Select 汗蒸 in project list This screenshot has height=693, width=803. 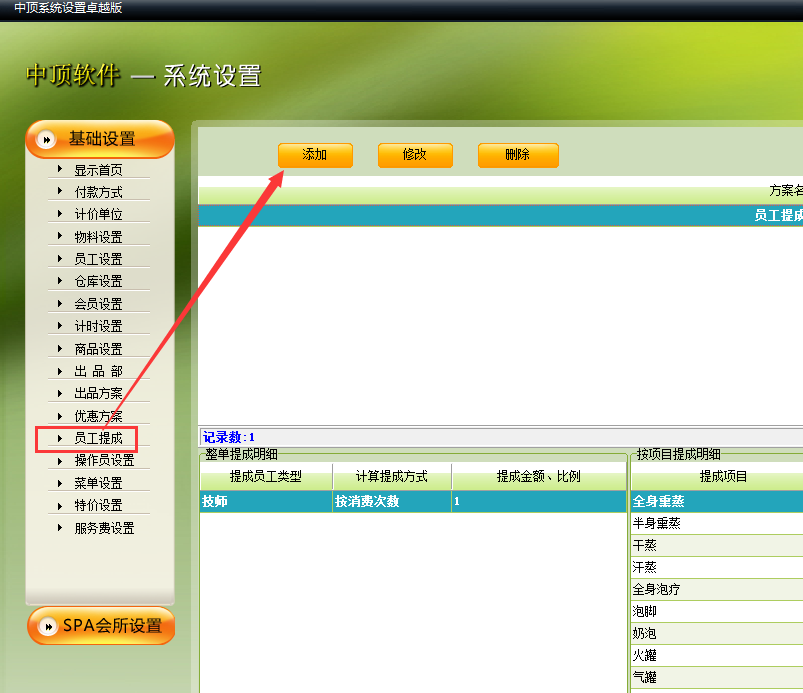(x=717, y=567)
